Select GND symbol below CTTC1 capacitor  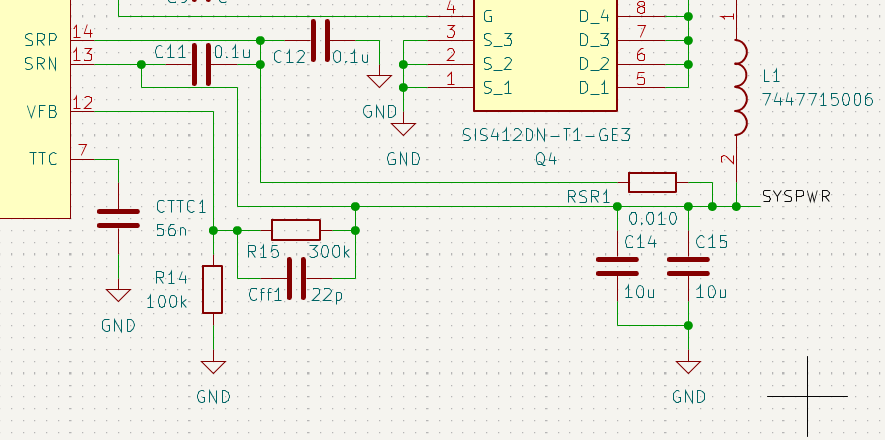point(118,296)
